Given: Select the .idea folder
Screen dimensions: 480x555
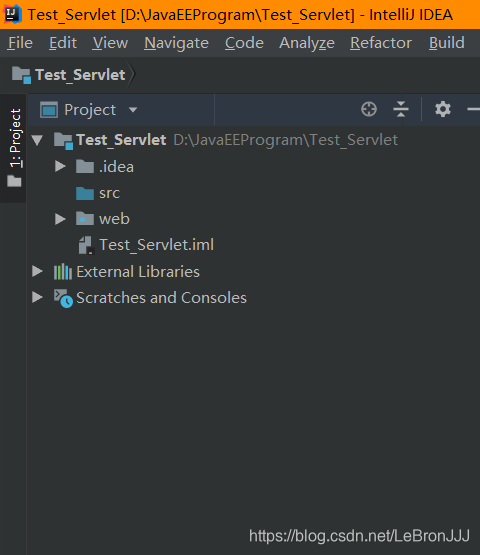Looking at the screenshot, I should click(x=116, y=166).
